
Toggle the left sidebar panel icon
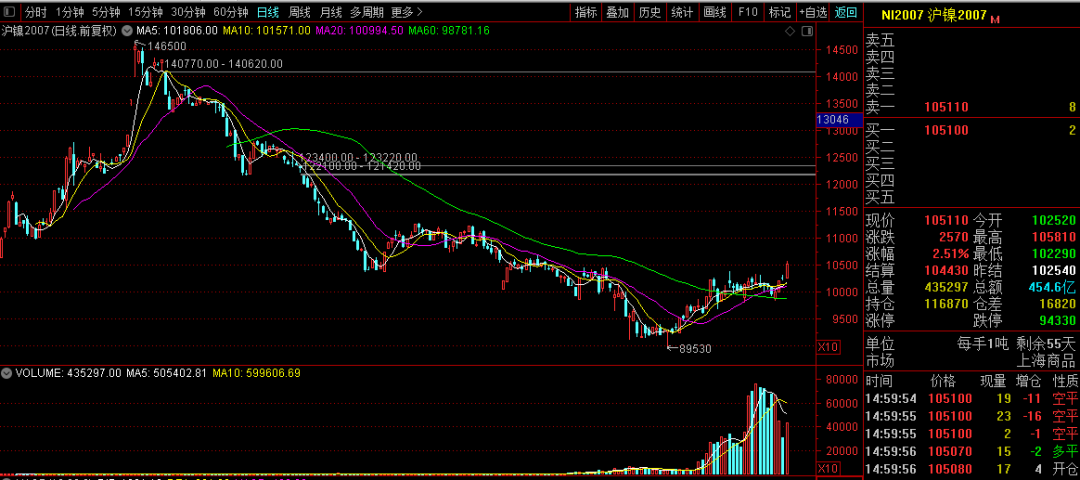click(x=9, y=12)
